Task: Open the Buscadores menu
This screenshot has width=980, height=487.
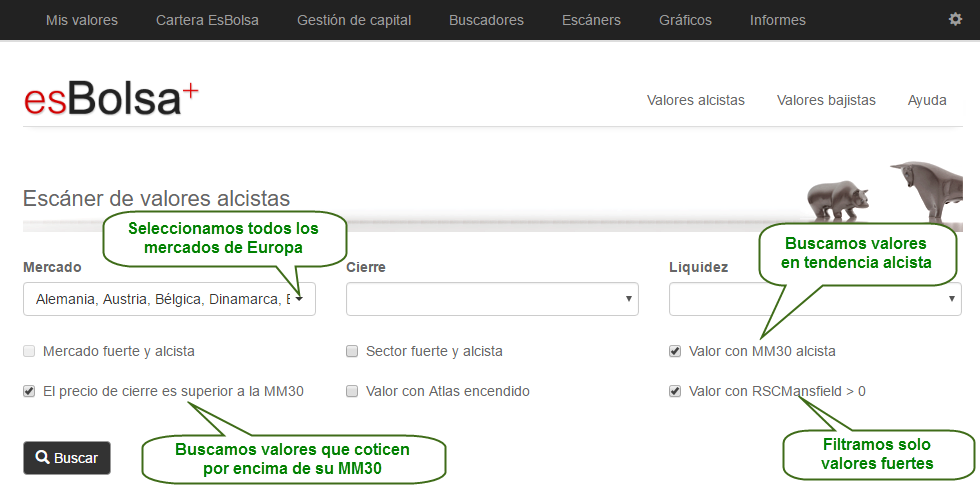Action: pyautogui.click(x=486, y=20)
